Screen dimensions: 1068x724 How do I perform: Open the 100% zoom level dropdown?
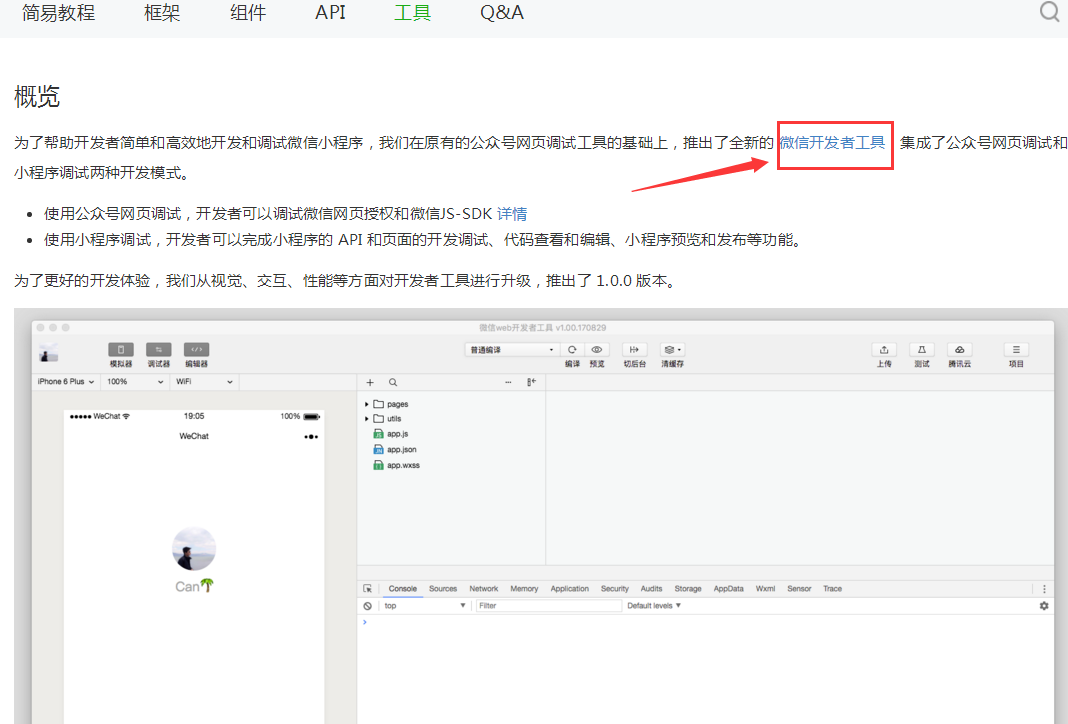(135, 382)
